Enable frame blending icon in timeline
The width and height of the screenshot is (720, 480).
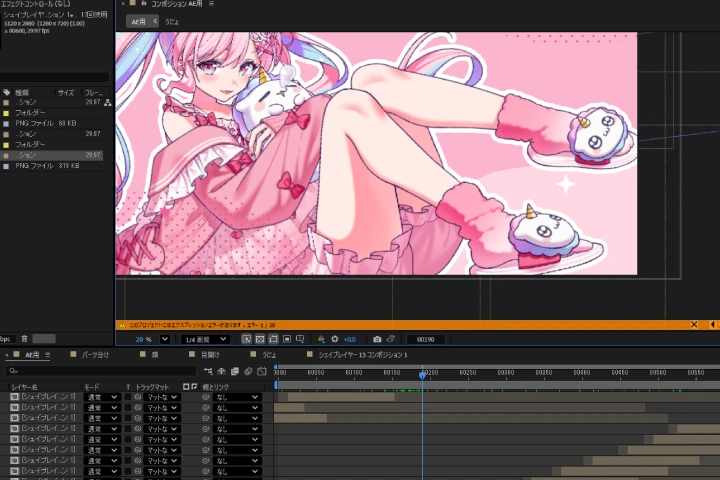(x=235, y=371)
